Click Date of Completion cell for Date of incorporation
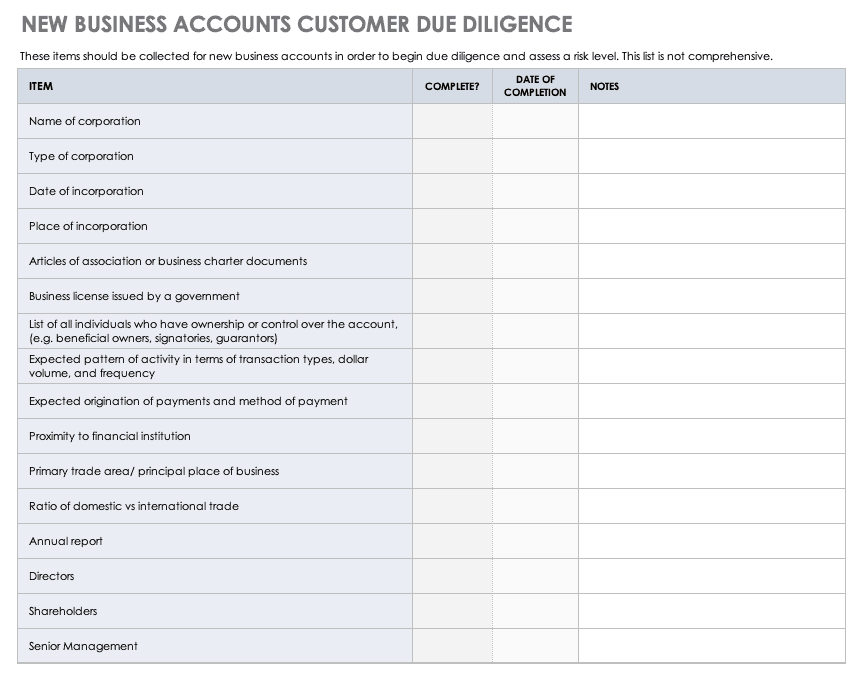 535,191
